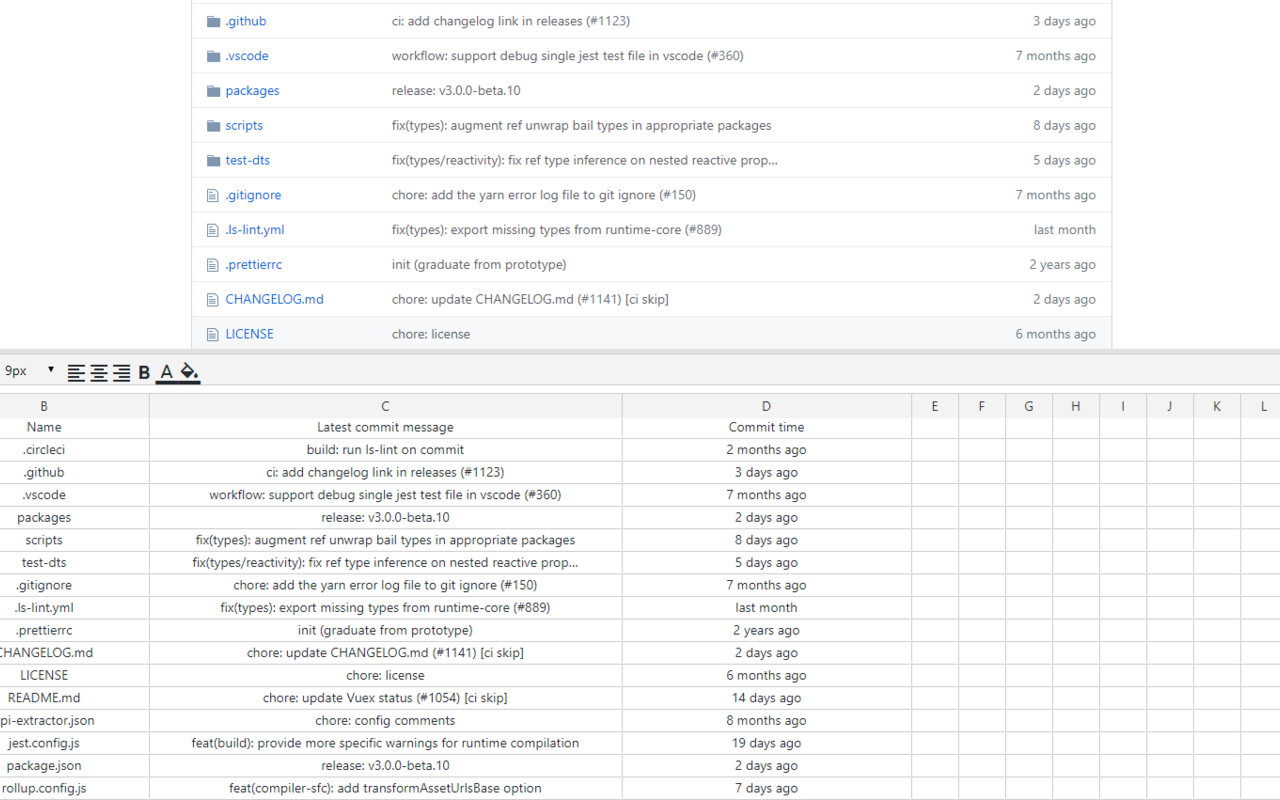The width and height of the screenshot is (1280, 800).
Task: Click the file icon beside LICENSE
Action: tap(212, 334)
